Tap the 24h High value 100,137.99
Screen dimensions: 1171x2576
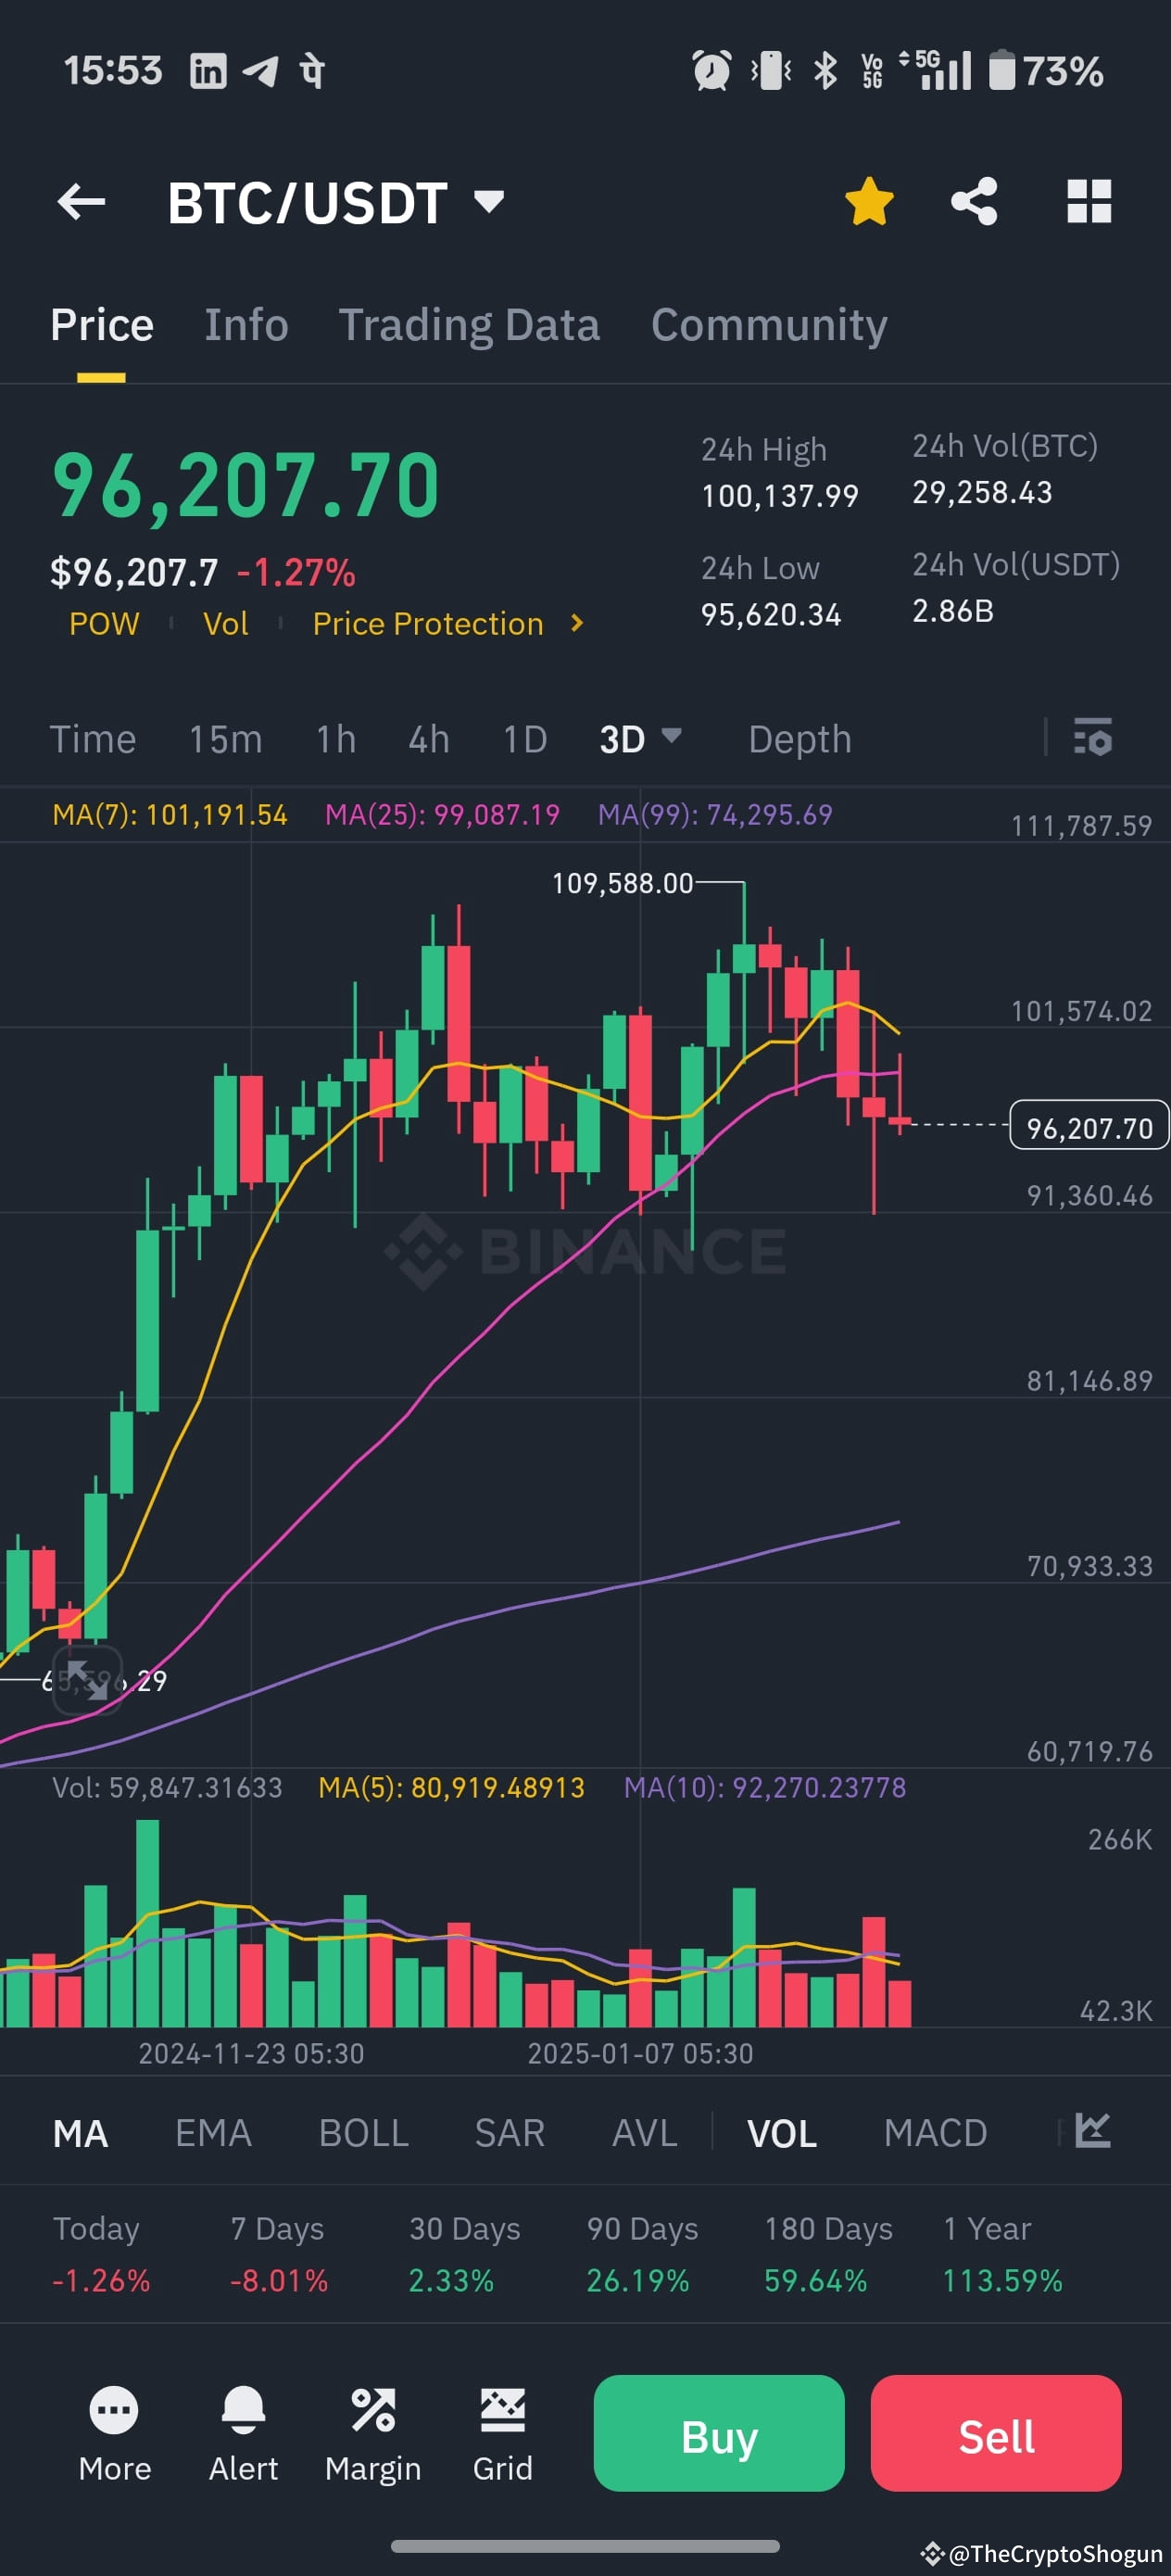coord(780,495)
